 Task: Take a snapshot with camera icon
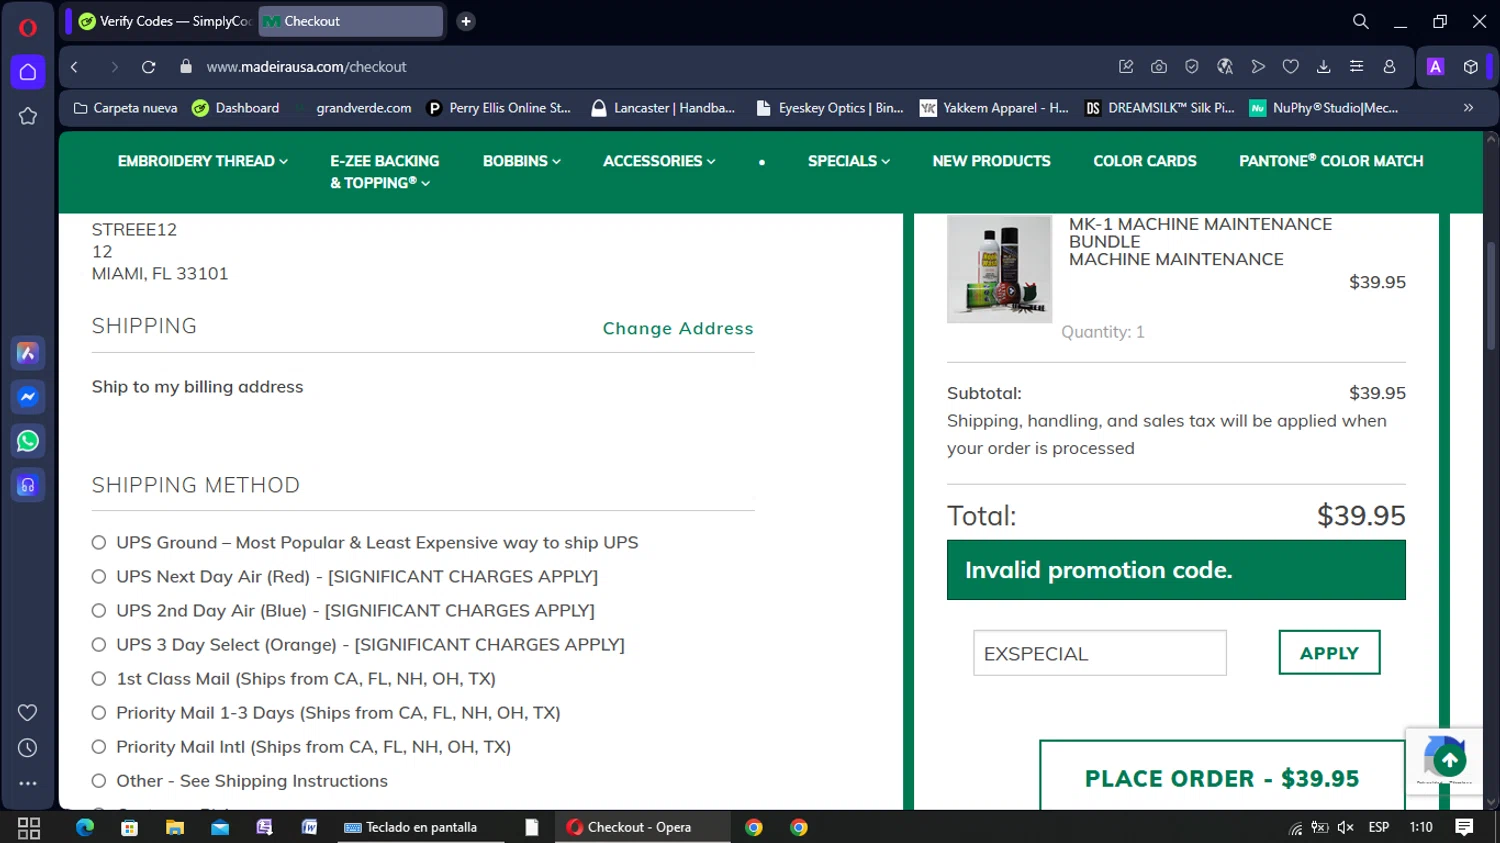tap(1159, 67)
